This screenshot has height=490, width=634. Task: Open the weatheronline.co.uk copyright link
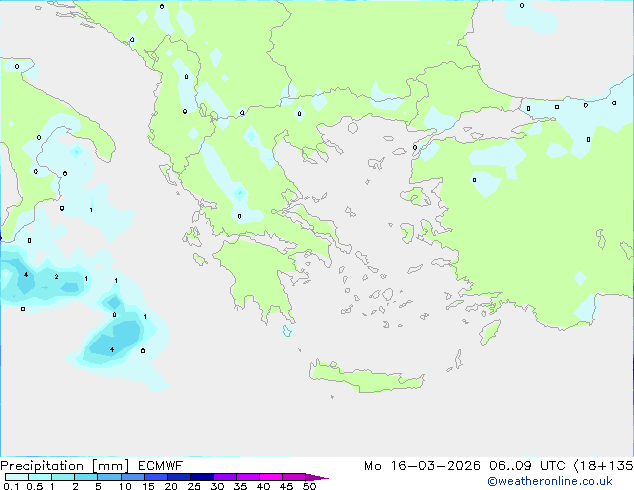pyautogui.click(x=549, y=481)
